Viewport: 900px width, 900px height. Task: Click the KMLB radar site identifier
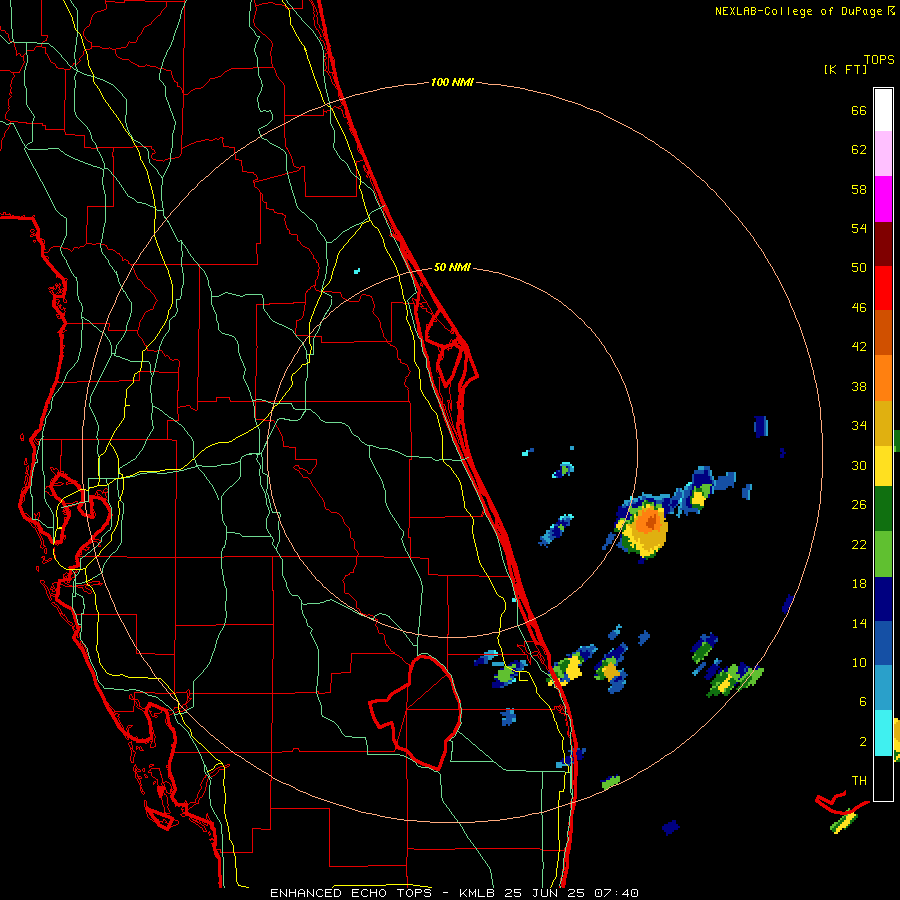tap(478, 893)
